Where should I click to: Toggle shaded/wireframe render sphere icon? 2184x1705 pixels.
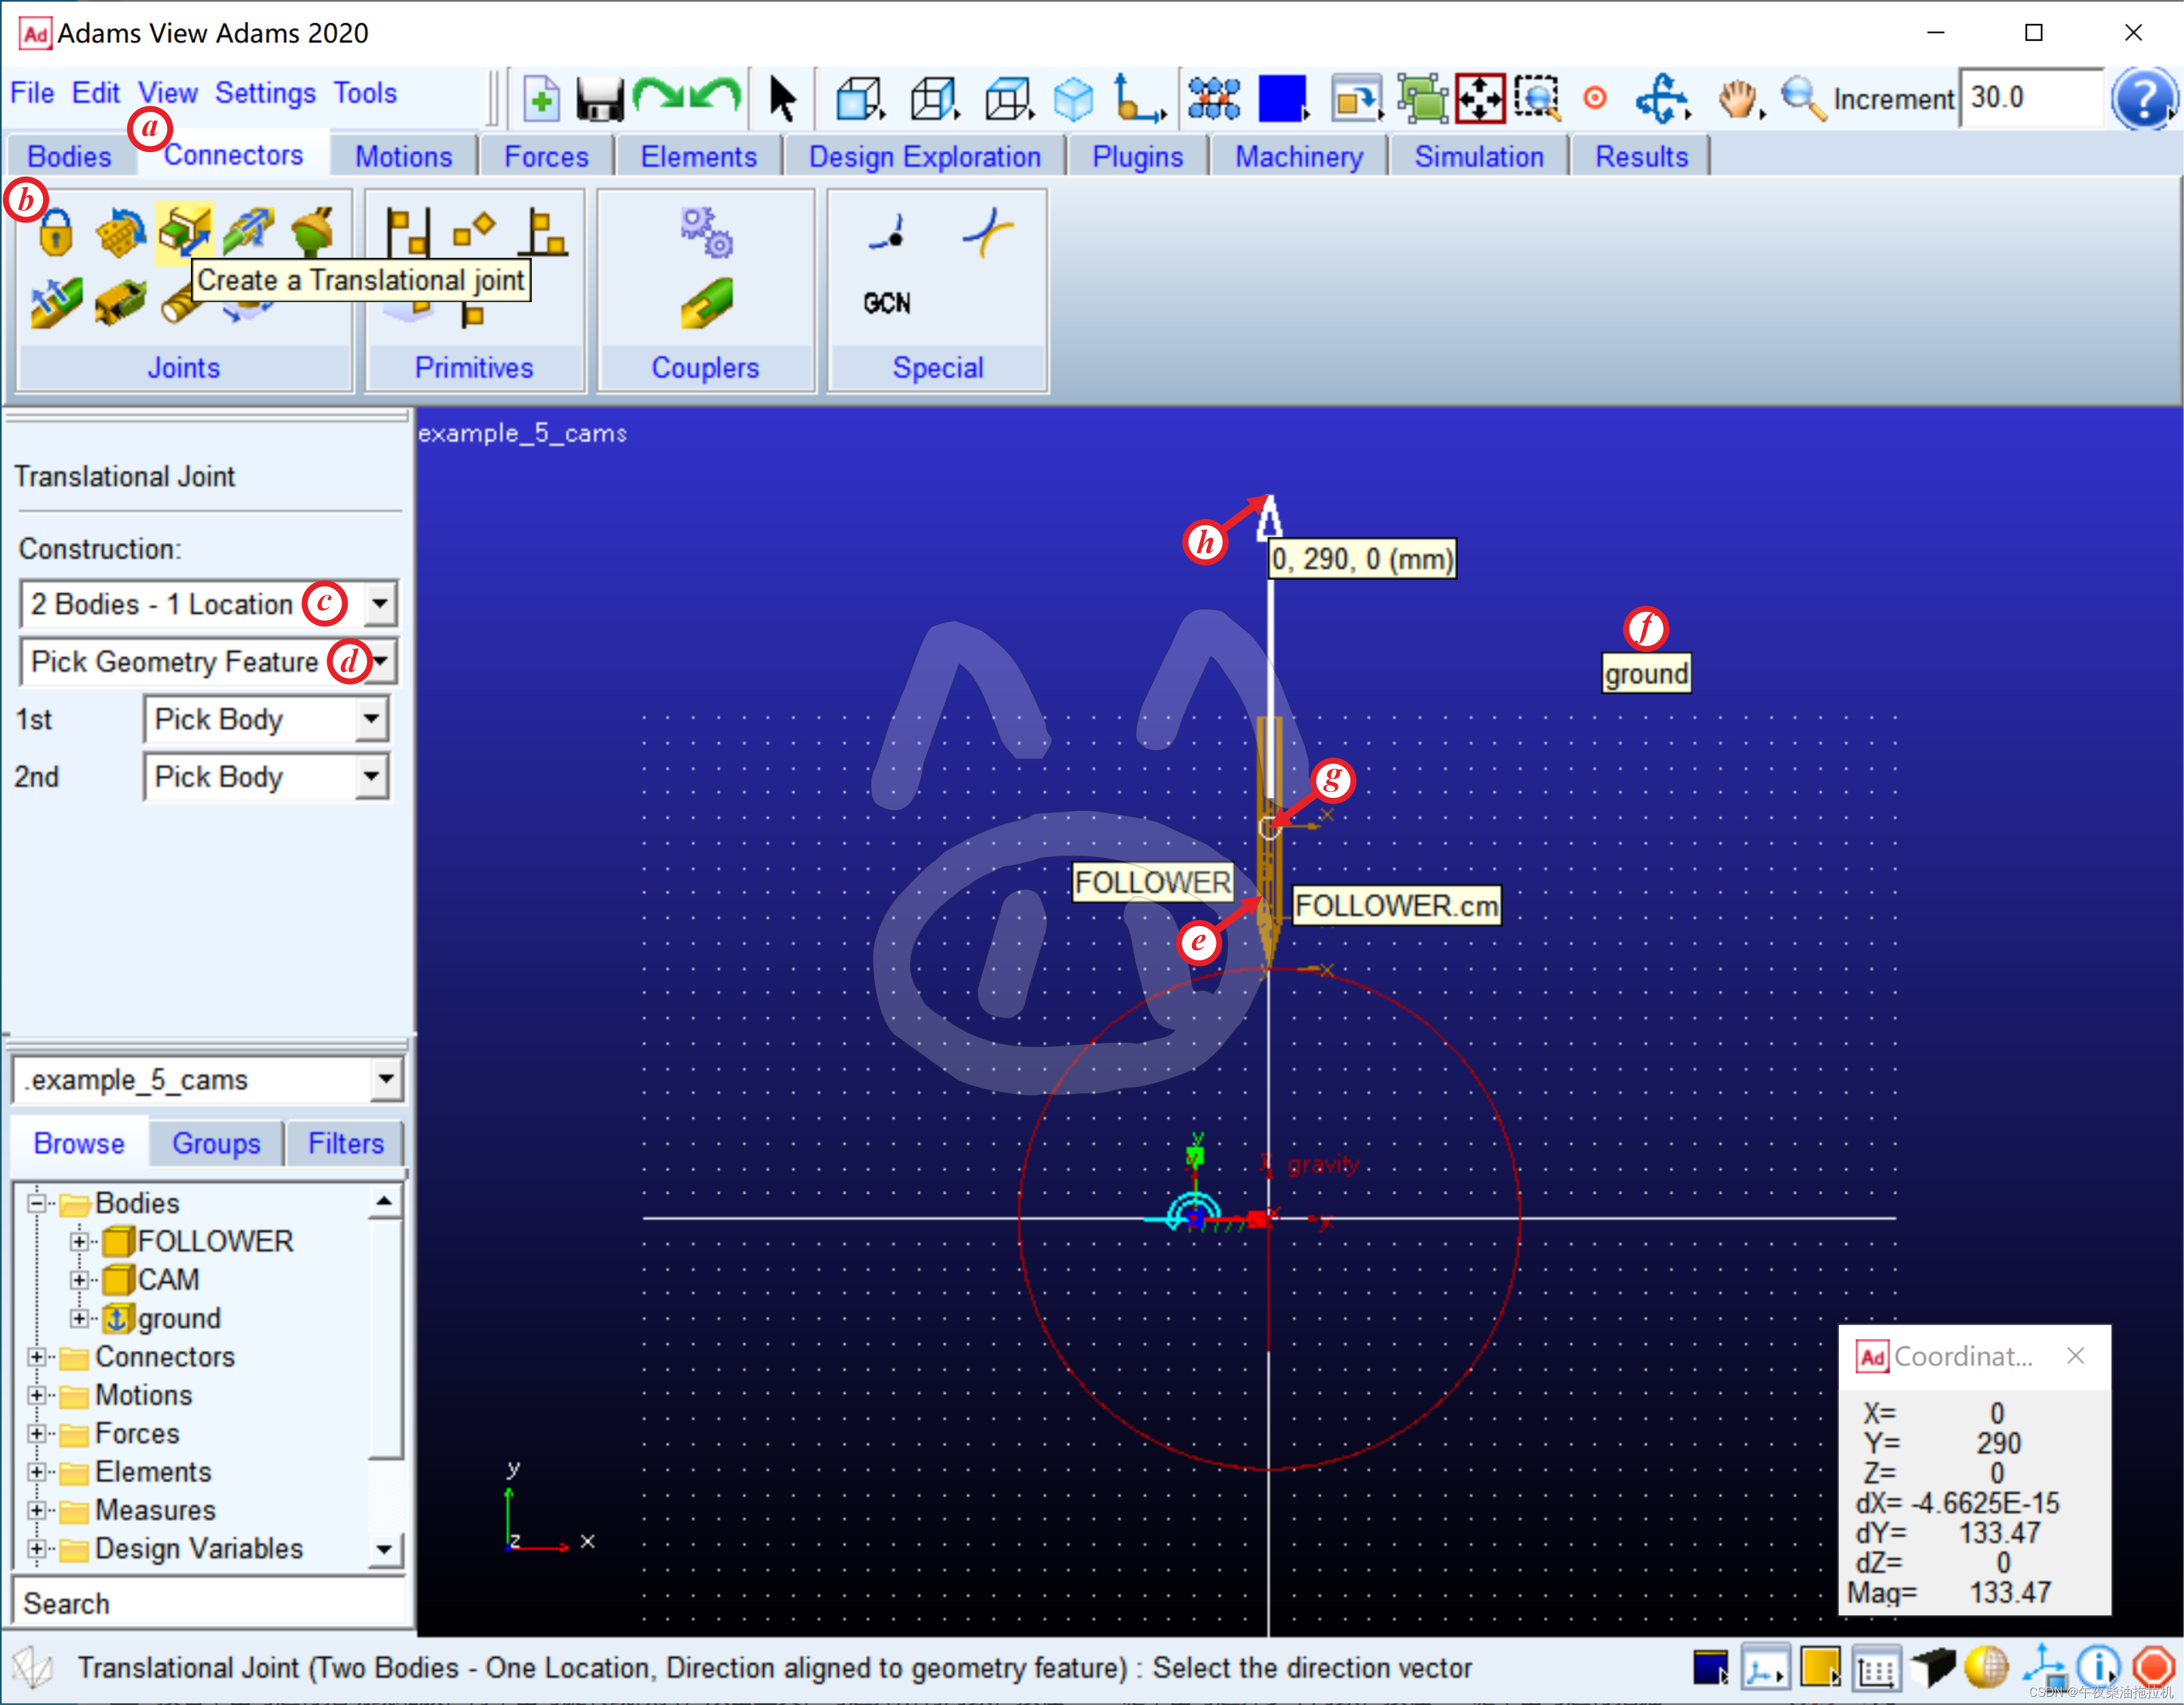[x=1986, y=1667]
